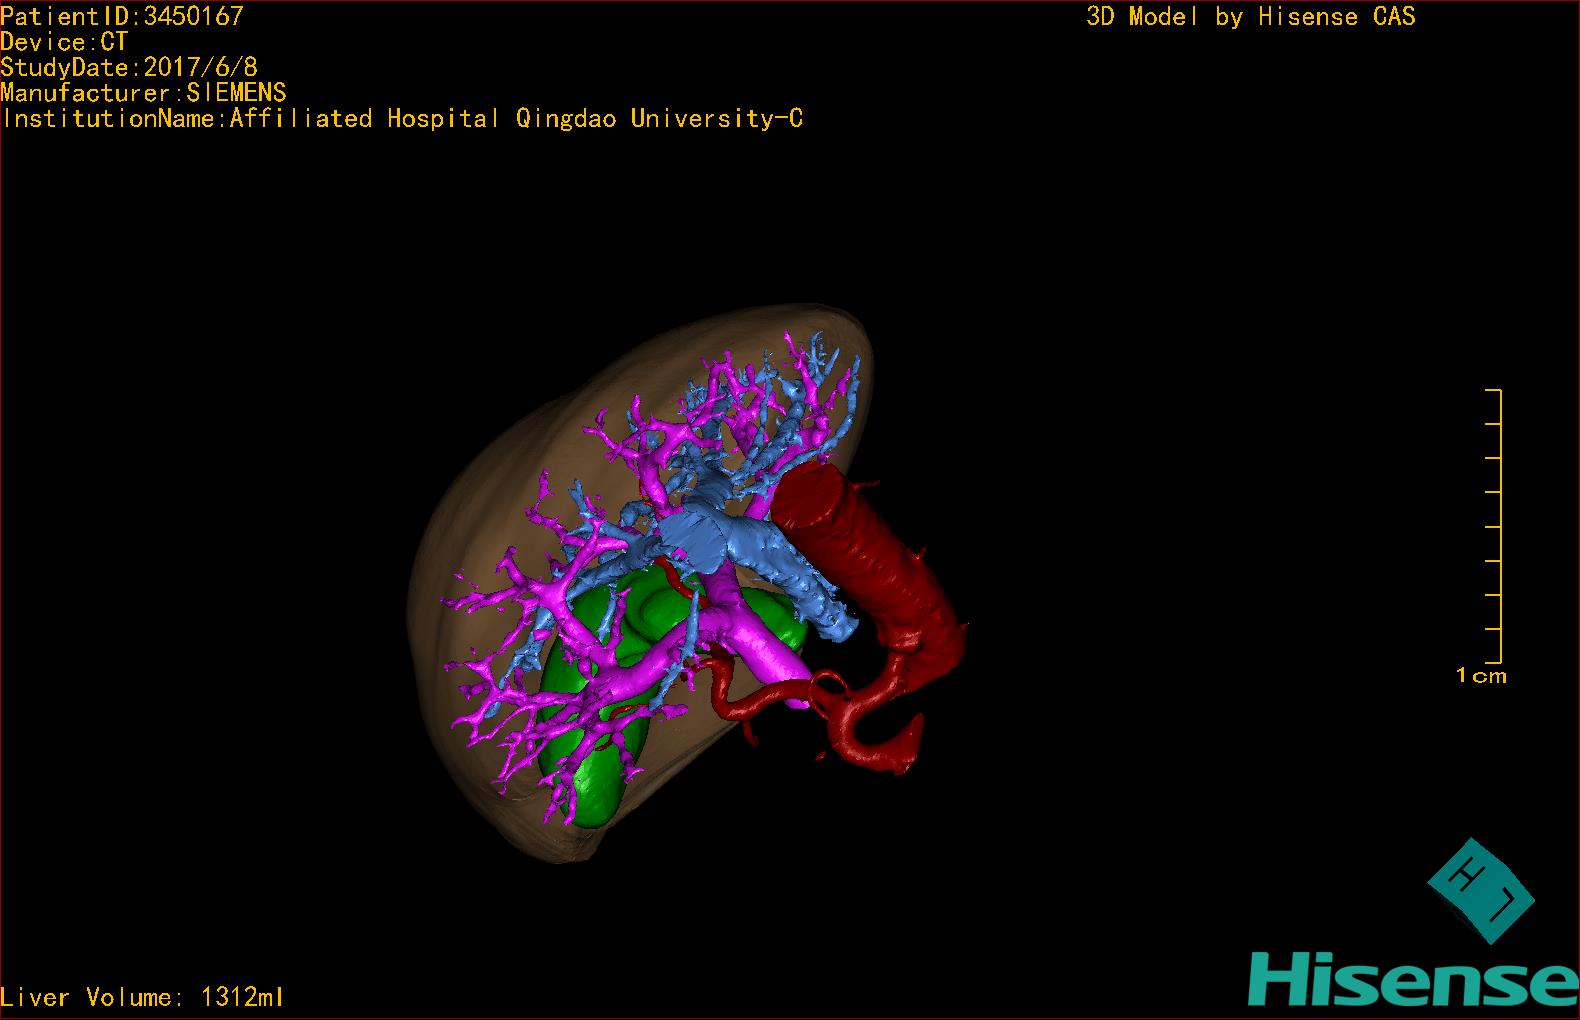Viewport: 1580px width, 1020px height.
Task: Click the Liver Volume: 1312ml readout
Action: coord(142,997)
